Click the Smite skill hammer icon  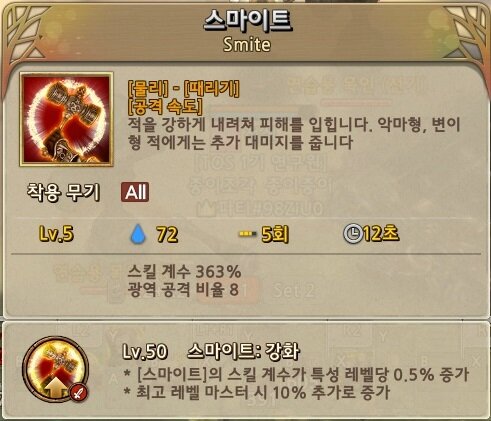click(x=67, y=119)
